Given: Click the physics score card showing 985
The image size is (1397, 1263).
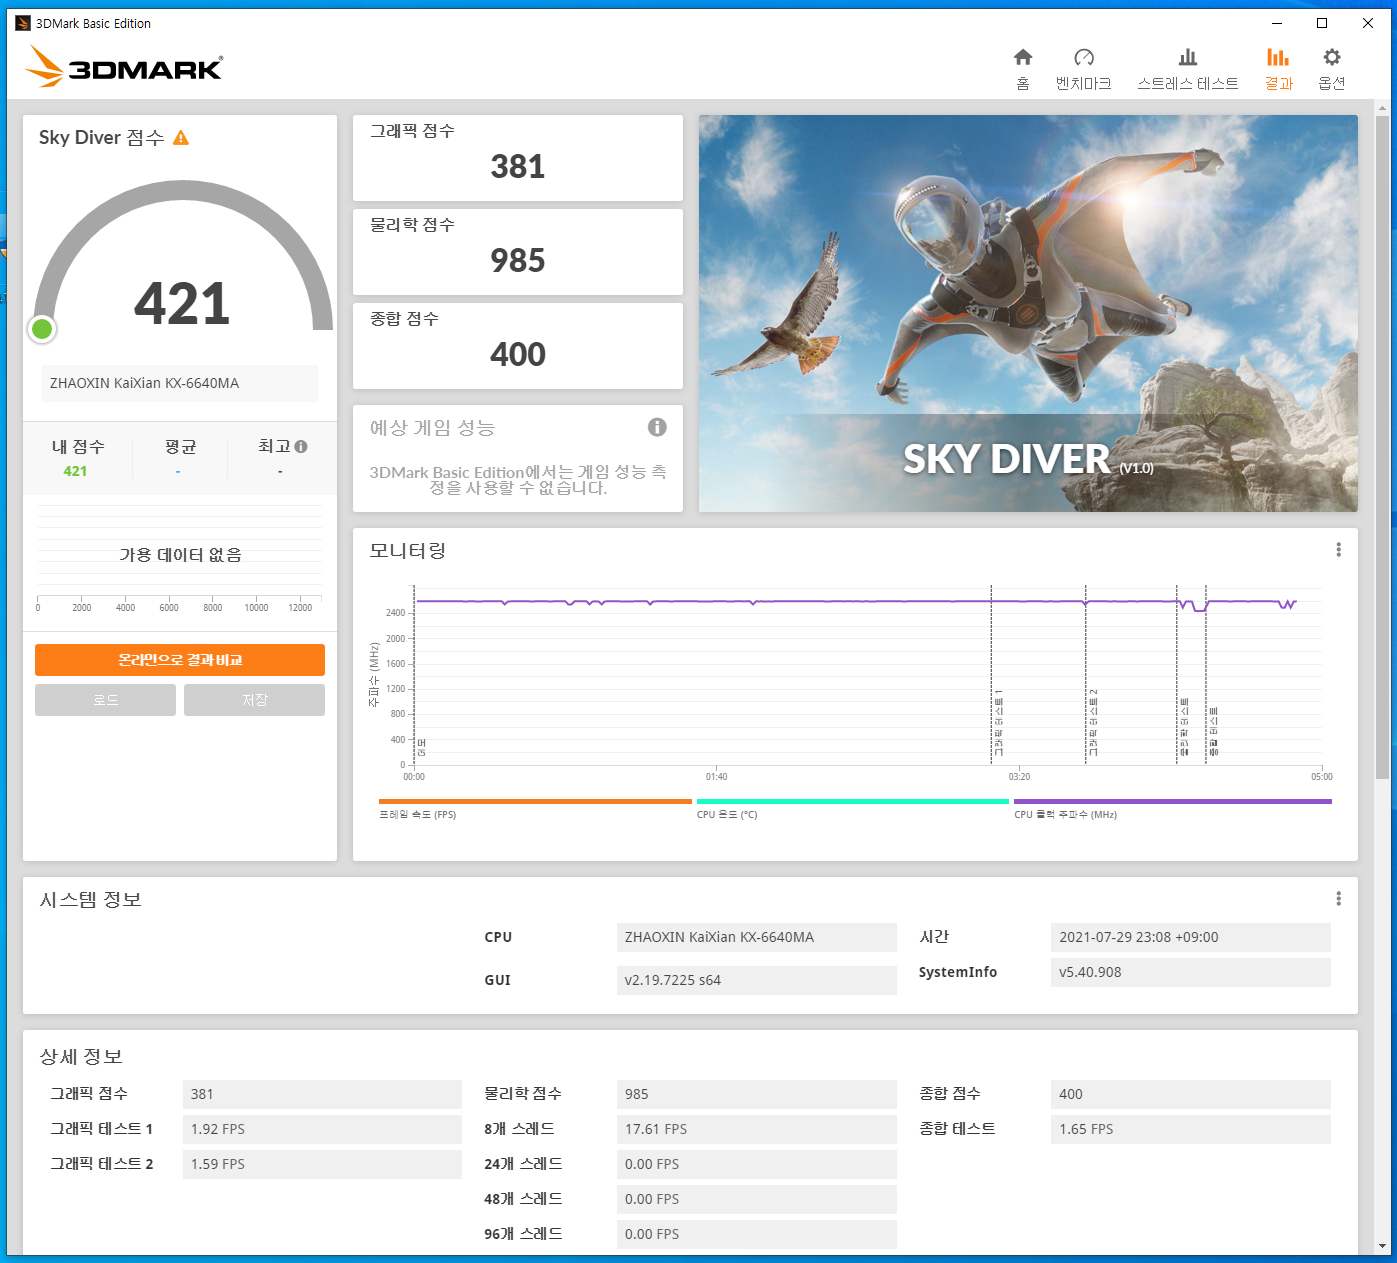Looking at the screenshot, I should tap(518, 252).
